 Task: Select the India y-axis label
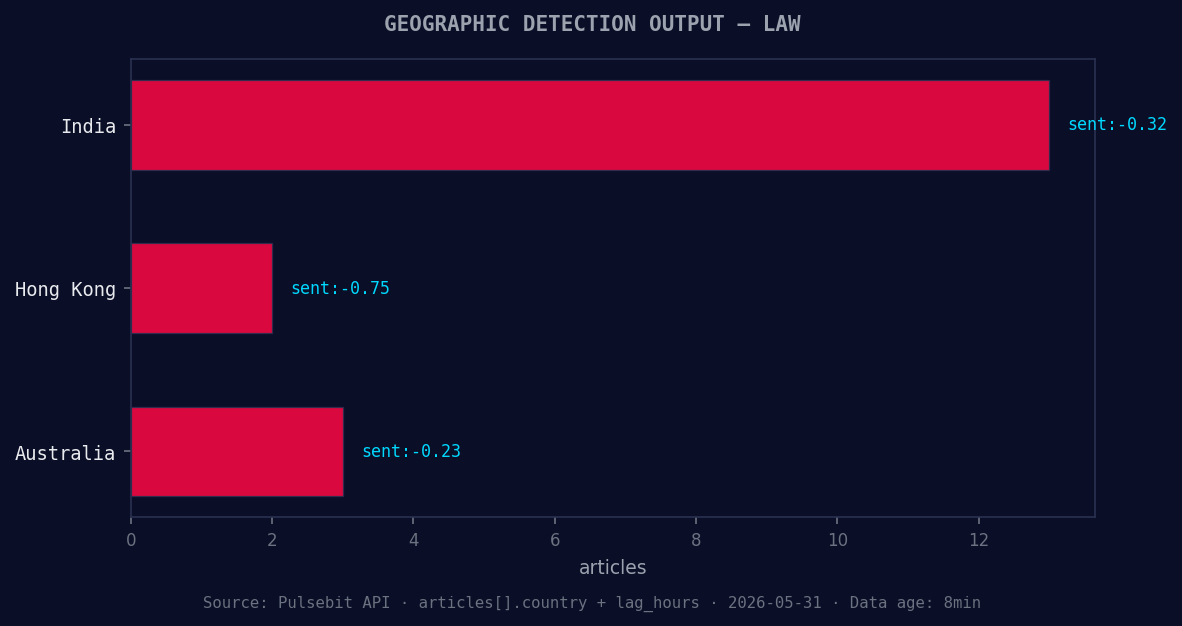[88, 126]
